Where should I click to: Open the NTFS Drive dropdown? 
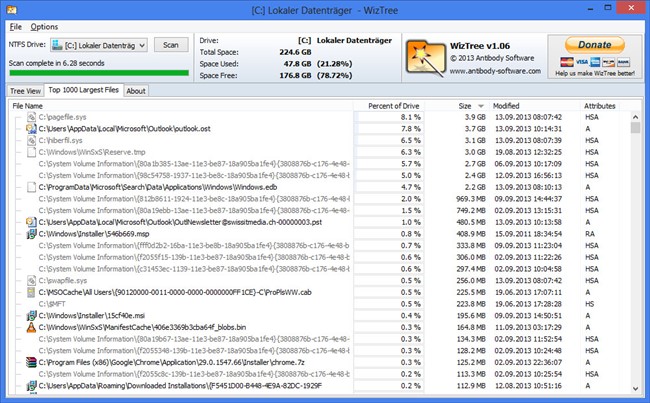click(x=99, y=45)
